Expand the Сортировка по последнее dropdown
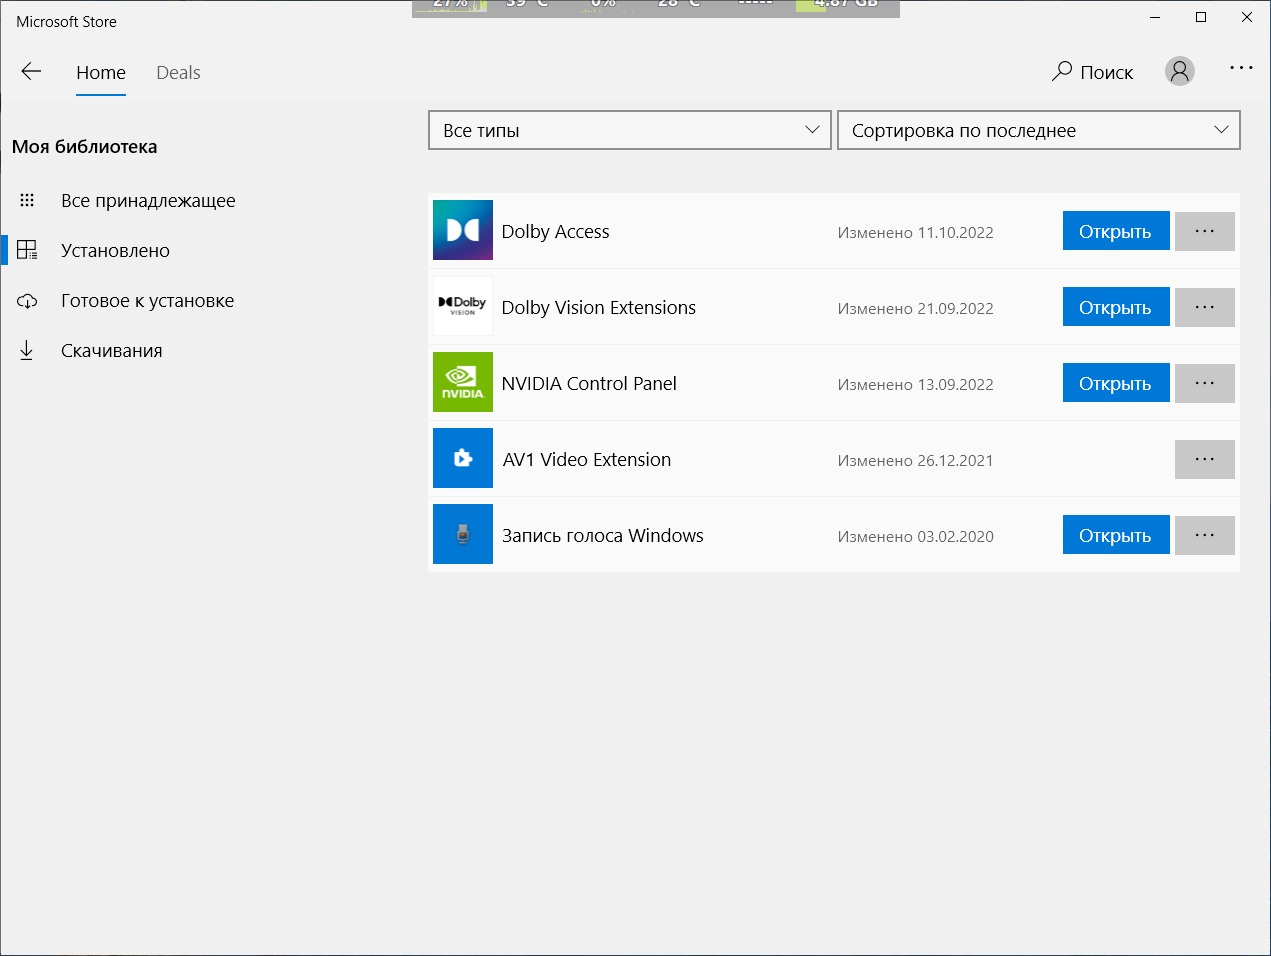1271x956 pixels. click(1039, 130)
